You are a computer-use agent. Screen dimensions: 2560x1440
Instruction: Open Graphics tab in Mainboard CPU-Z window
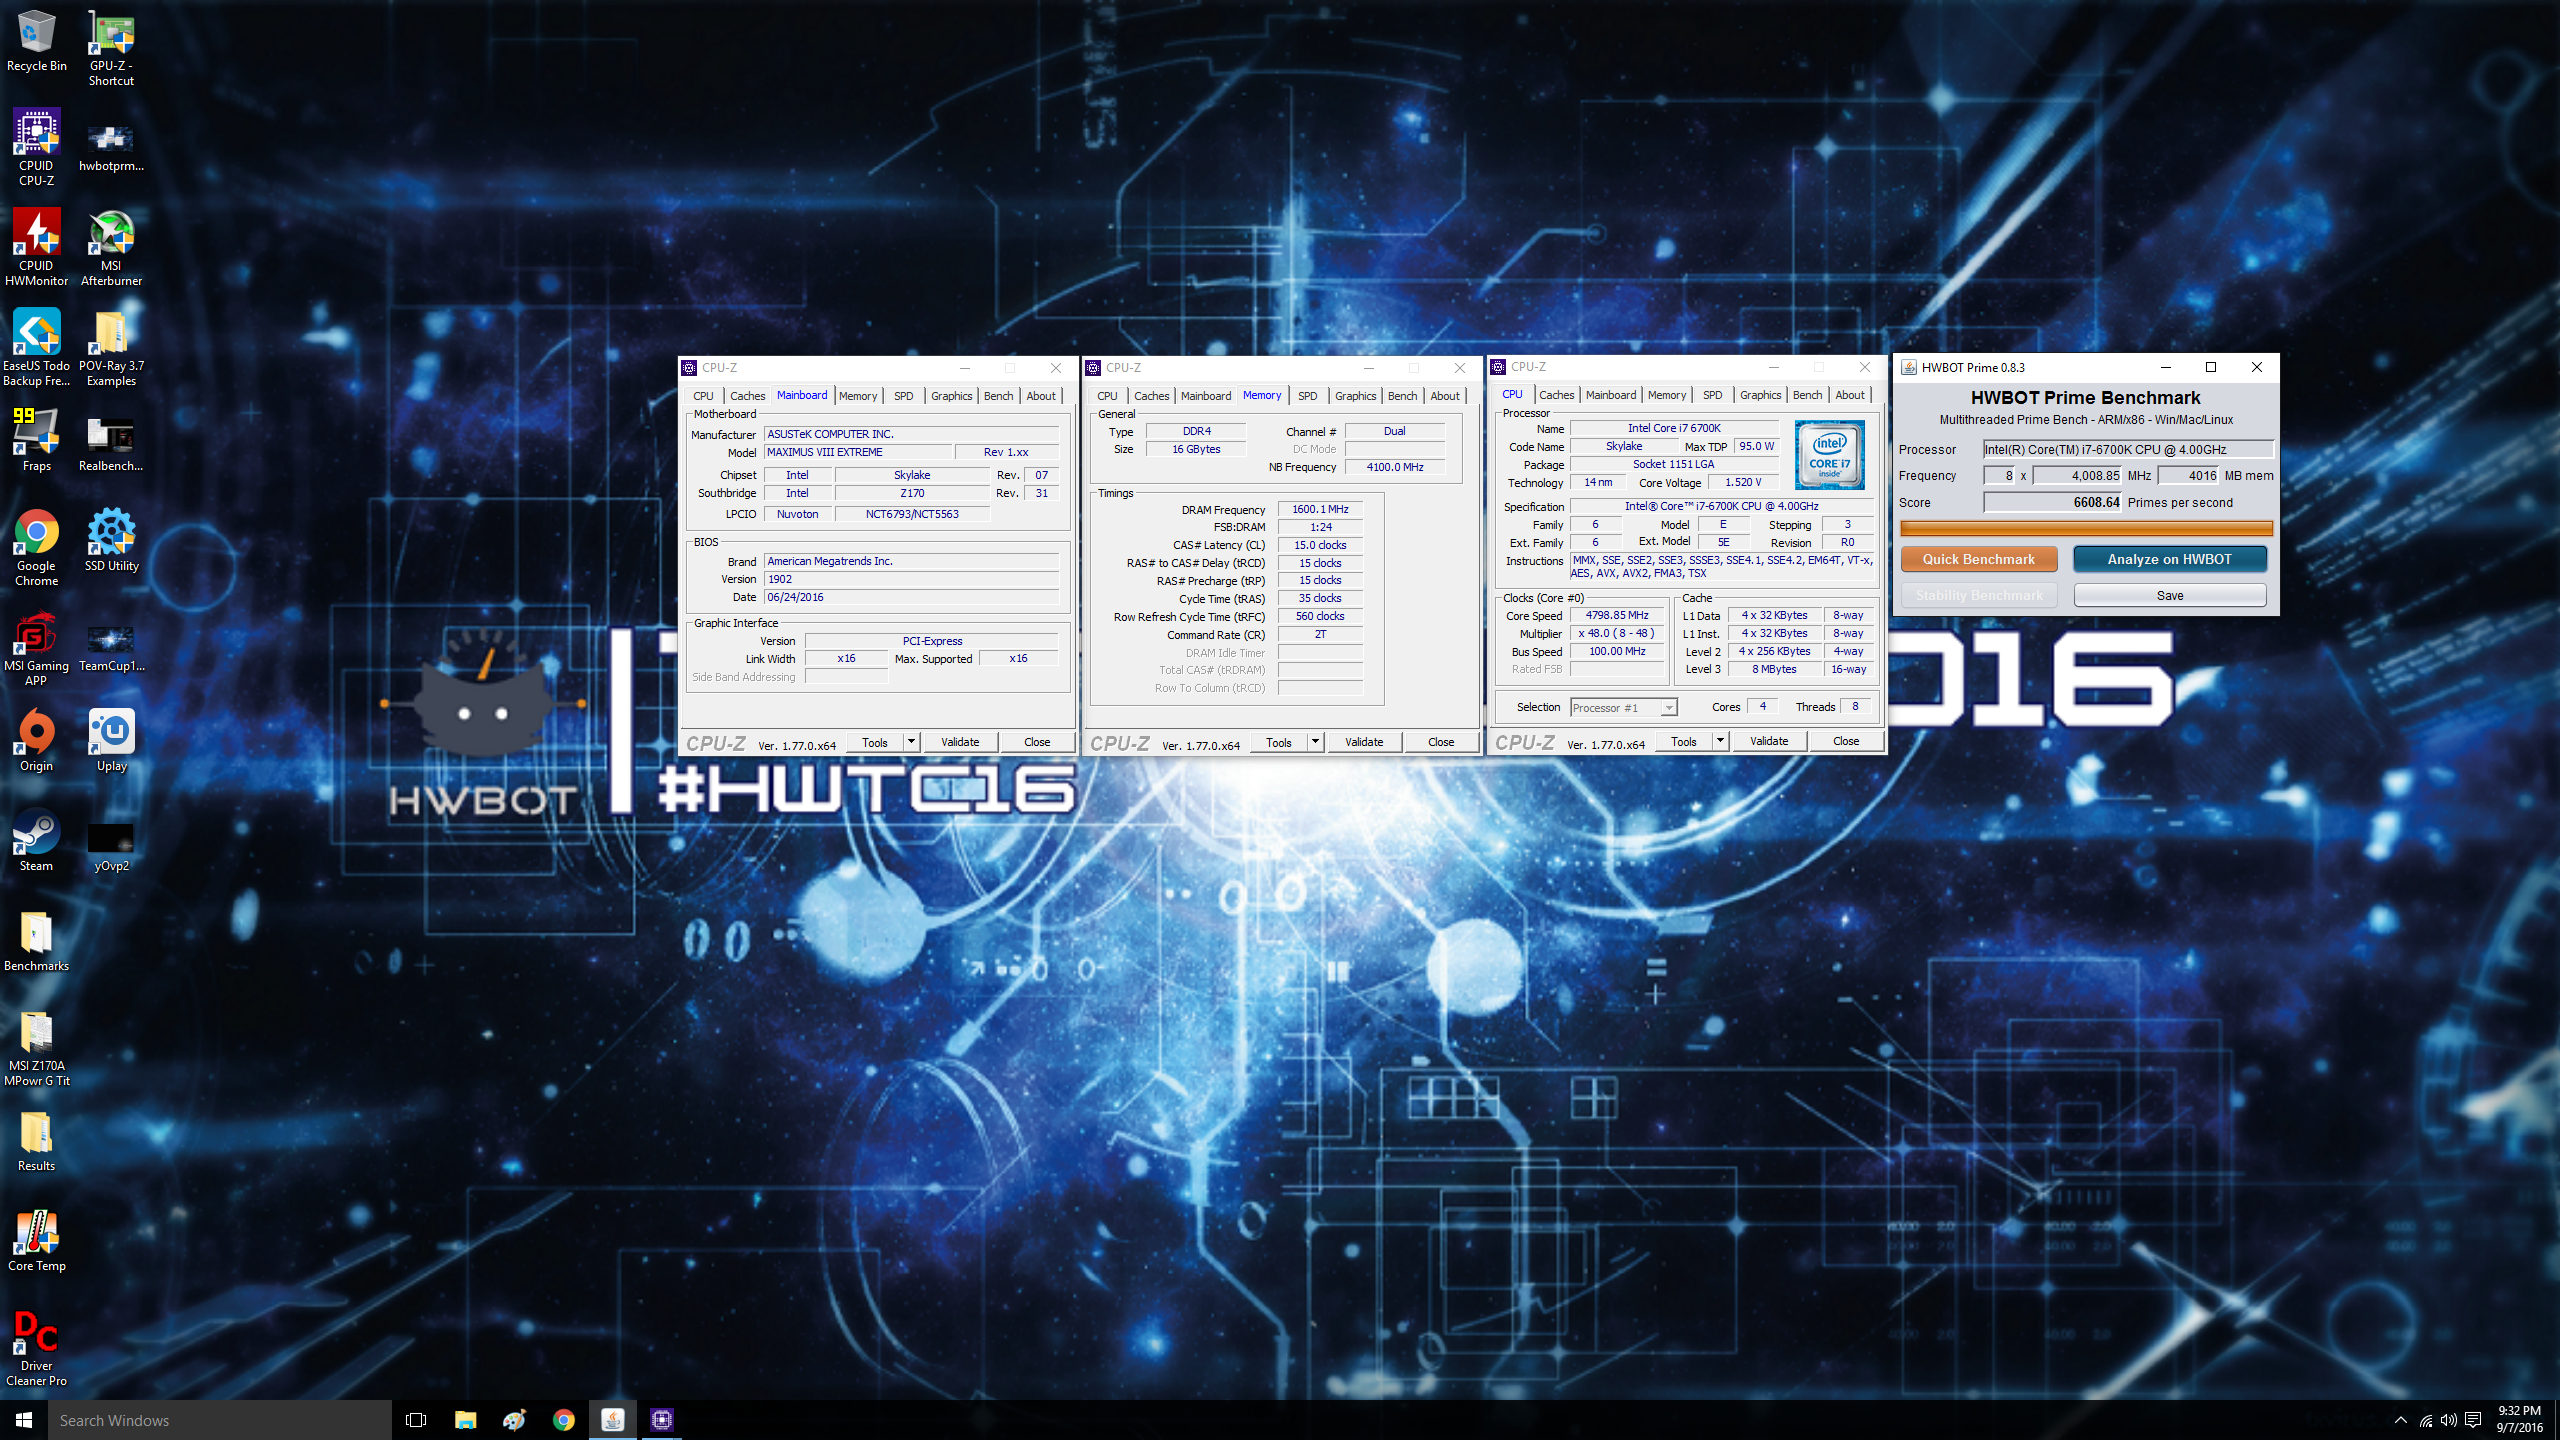[x=951, y=396]
